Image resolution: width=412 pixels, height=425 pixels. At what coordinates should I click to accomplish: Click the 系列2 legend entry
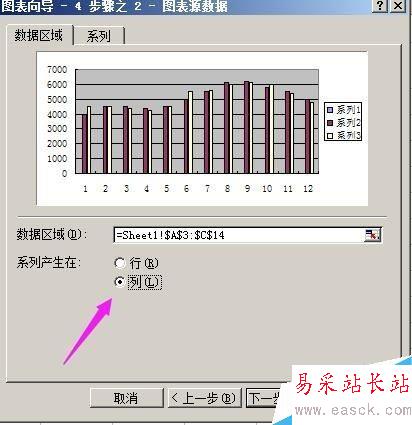pos(344,123)
